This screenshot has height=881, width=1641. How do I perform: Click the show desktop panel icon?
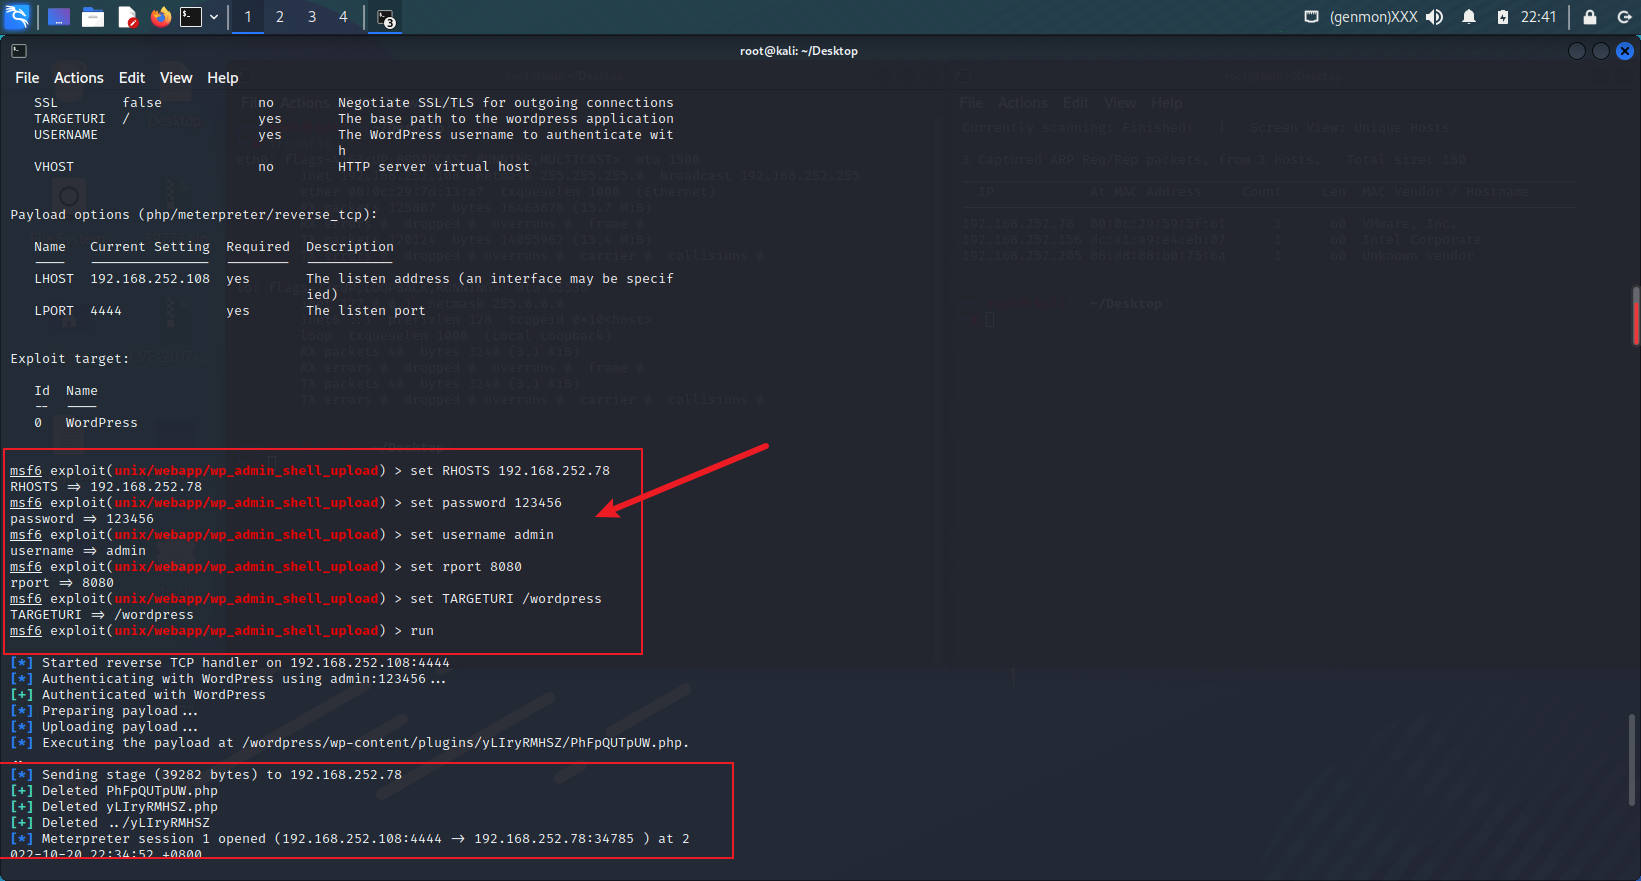pyautogui.click(x=59, y=17)
